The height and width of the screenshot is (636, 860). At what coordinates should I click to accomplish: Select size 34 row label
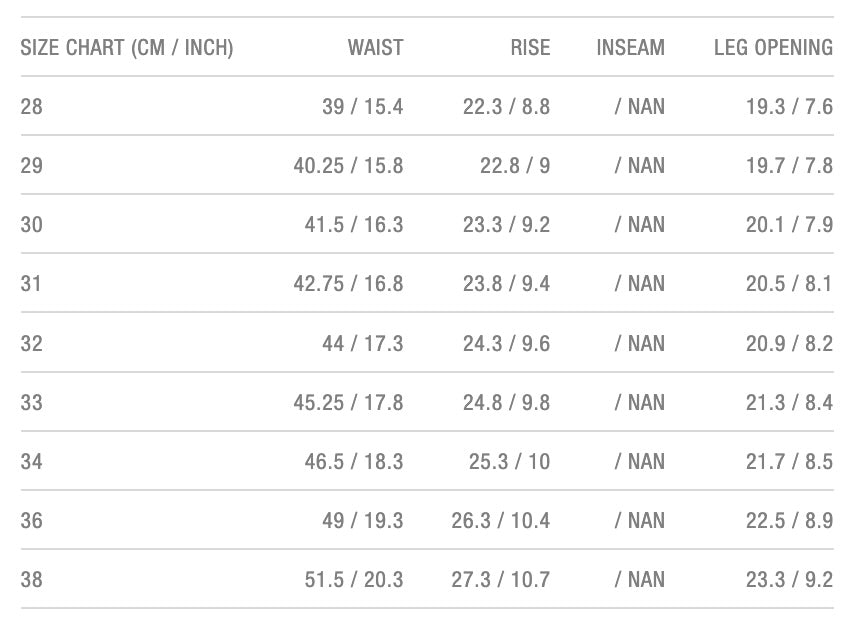click(32, 461)
